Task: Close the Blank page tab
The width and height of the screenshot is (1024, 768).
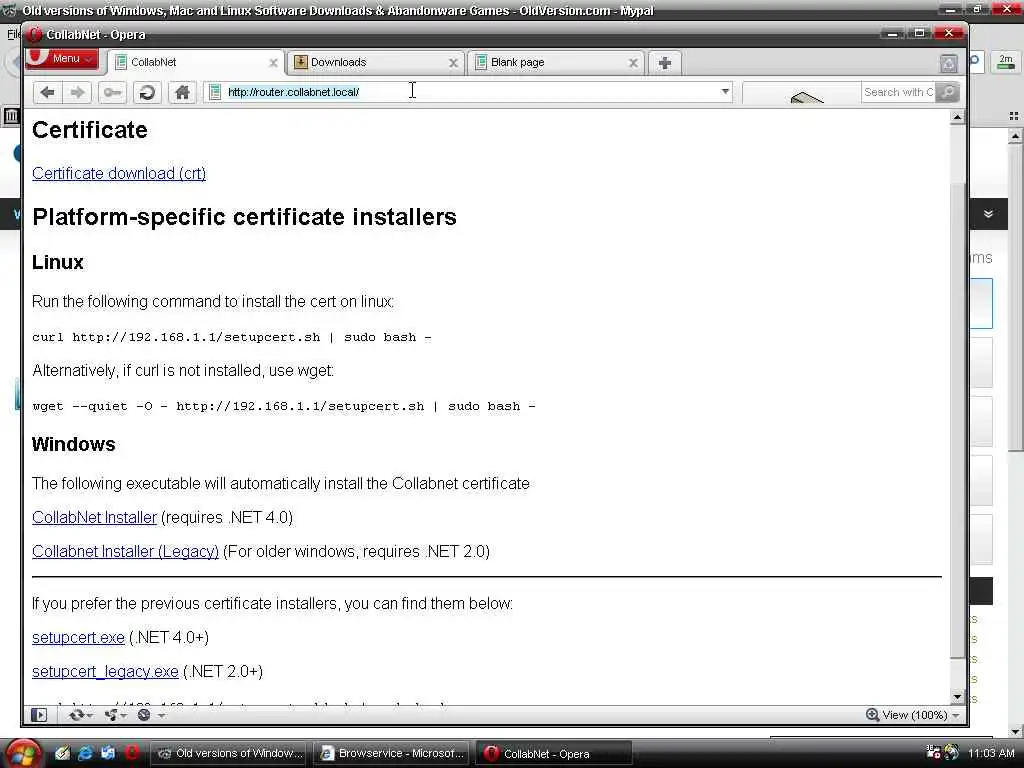Action: 633,63
